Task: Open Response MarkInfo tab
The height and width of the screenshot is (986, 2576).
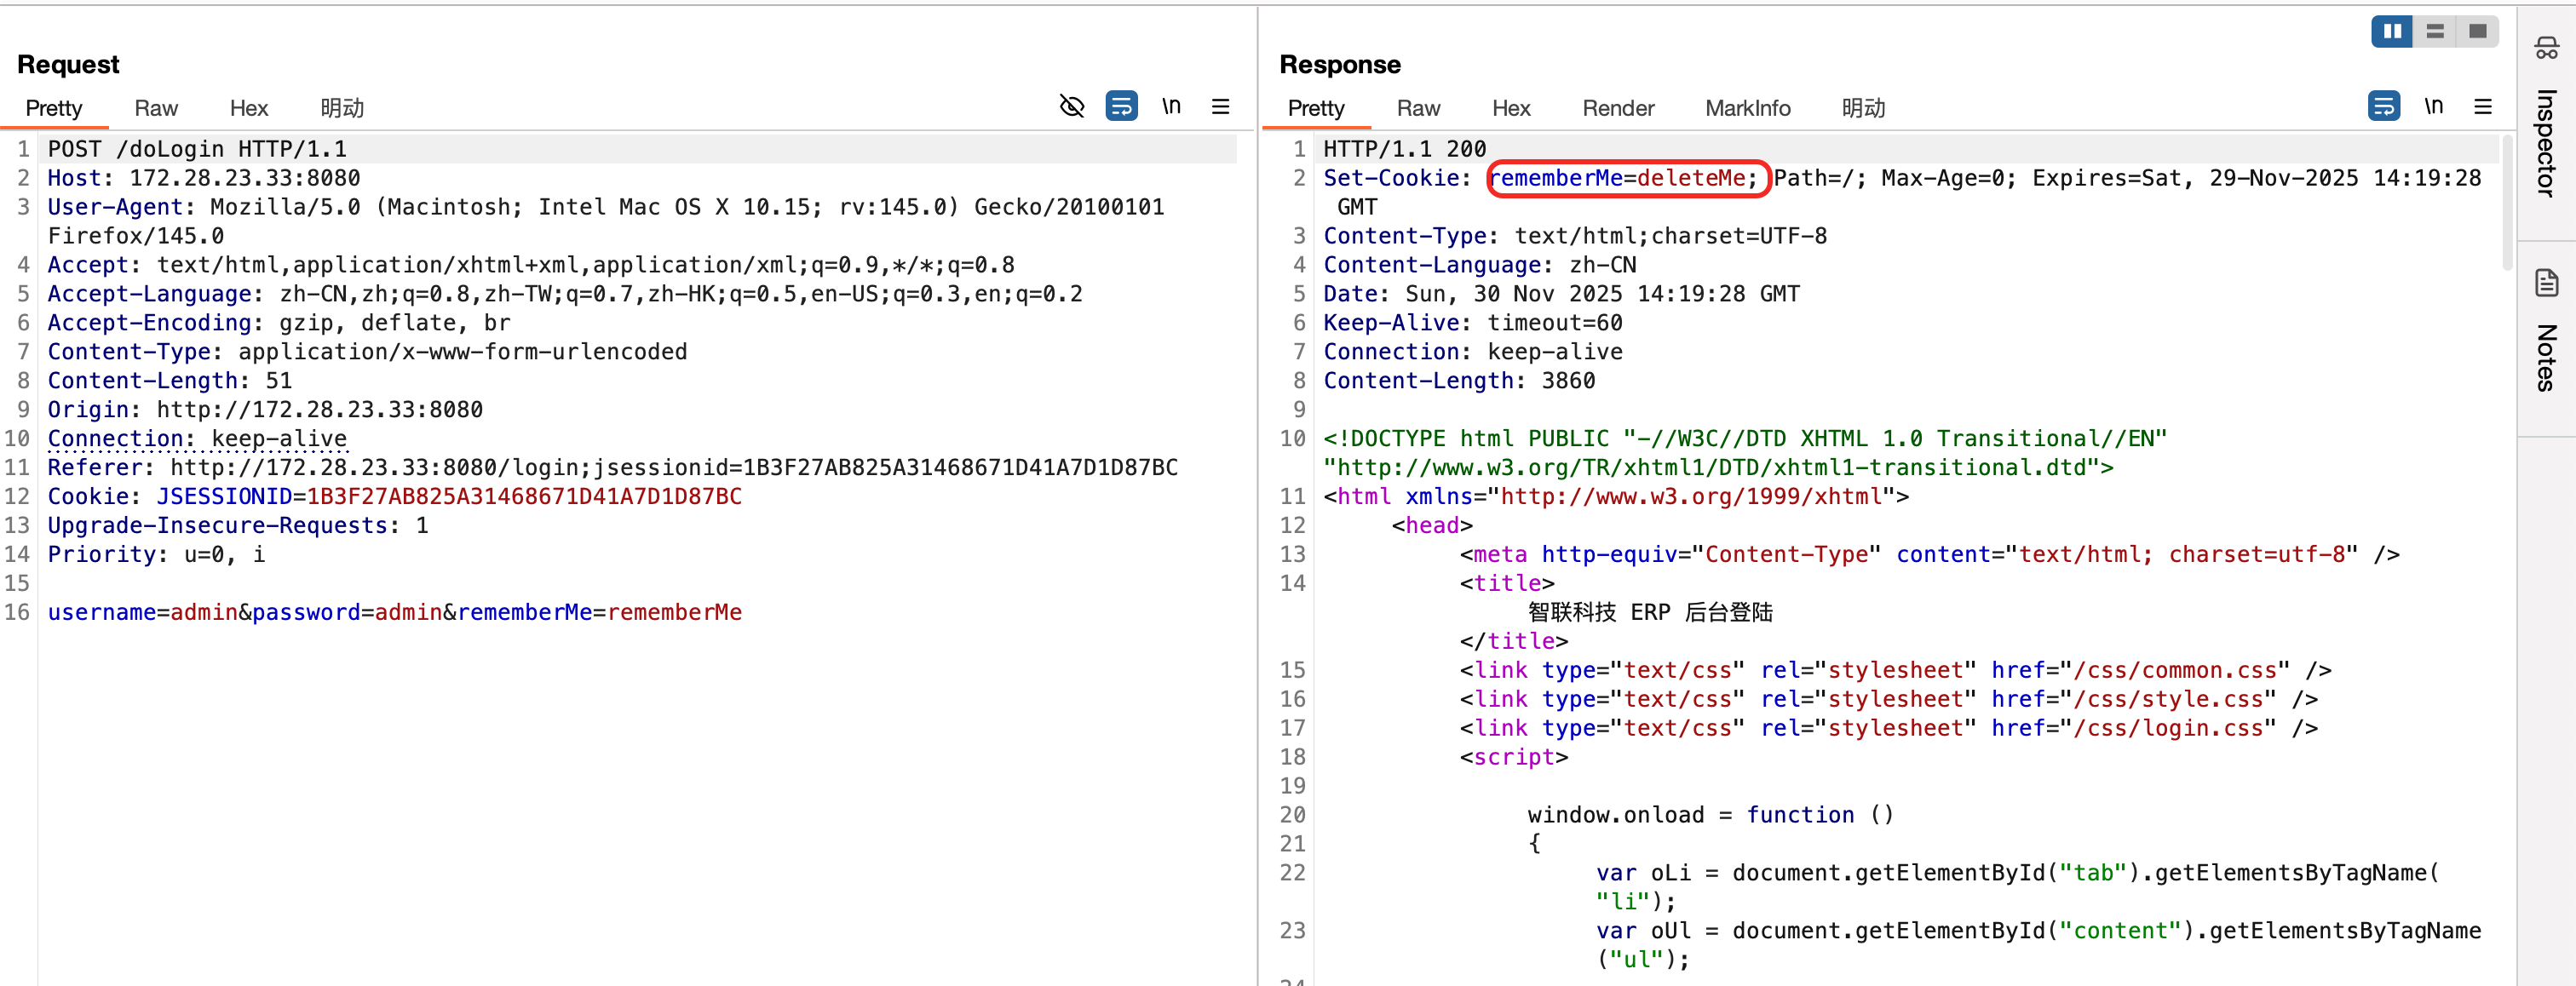Action: pyautogui.click(x=1747, y=108)
